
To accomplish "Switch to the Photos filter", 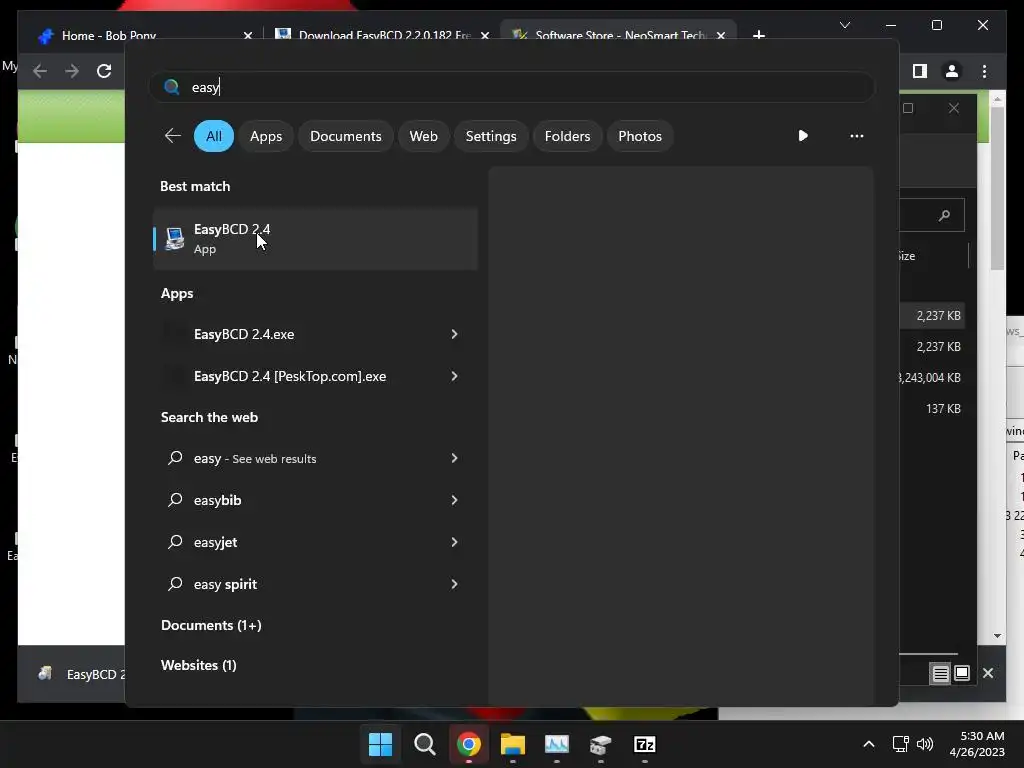I will pos(639,136).
